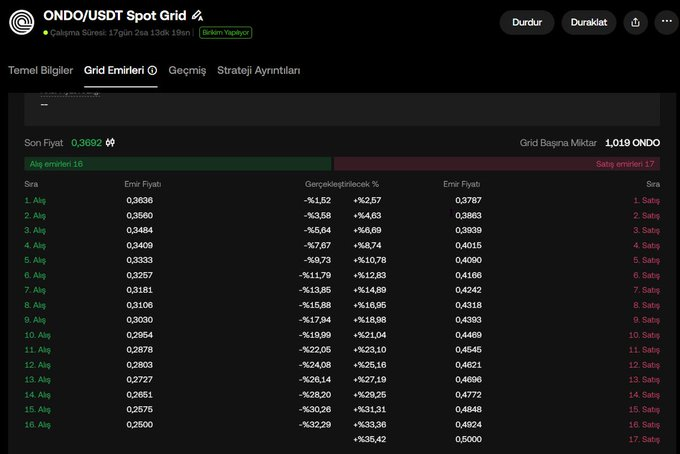Viewport: 680px width, 454px height.
Task: Click the +%21,04 percentage value
Action: tap(370, 335)
